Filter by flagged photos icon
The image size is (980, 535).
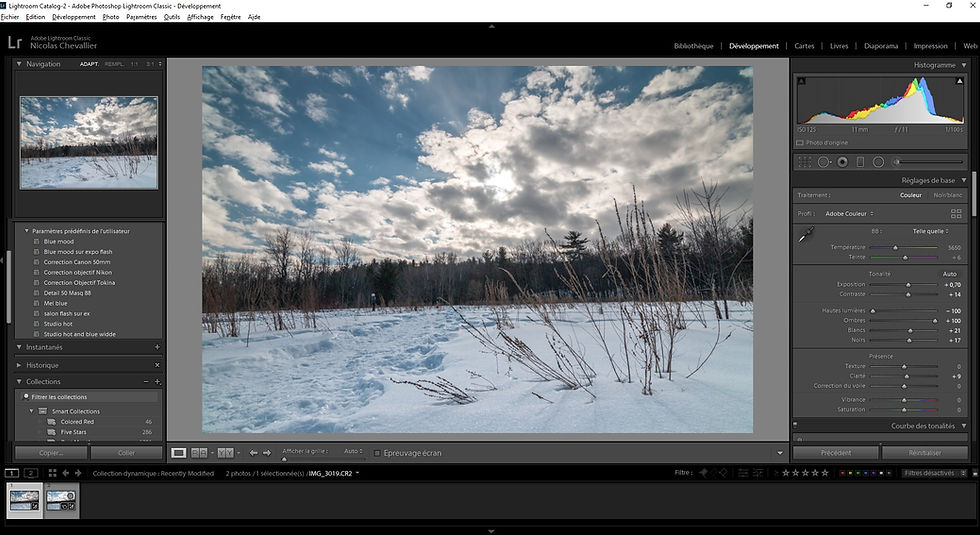[703, 473]
